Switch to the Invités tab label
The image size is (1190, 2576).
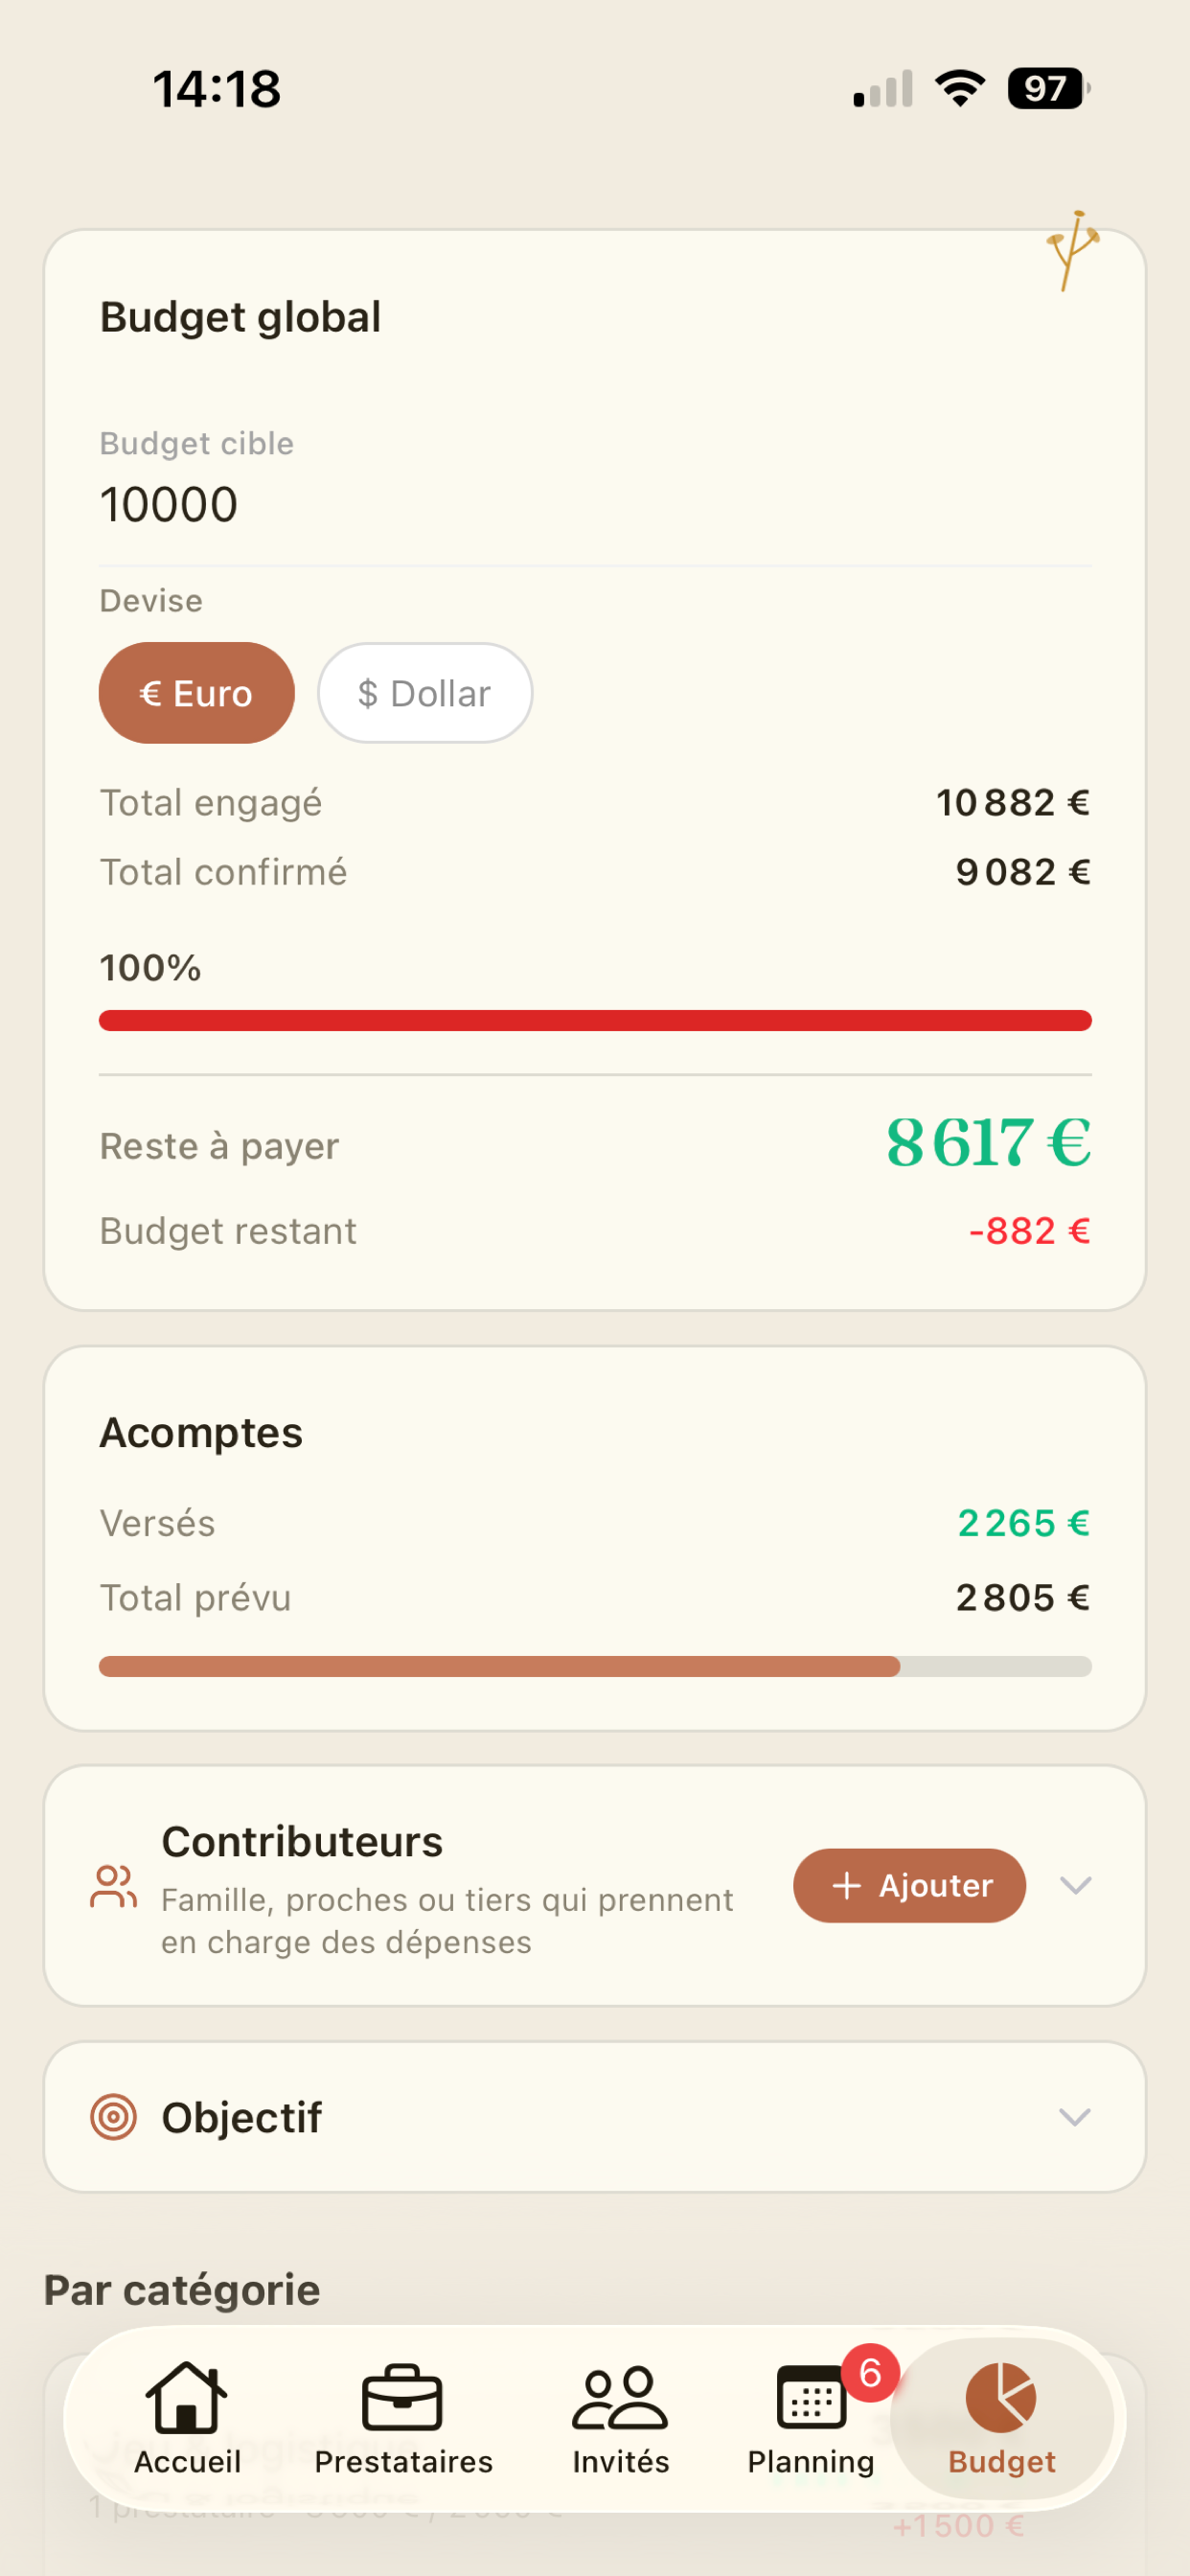tap(620, 2461)
